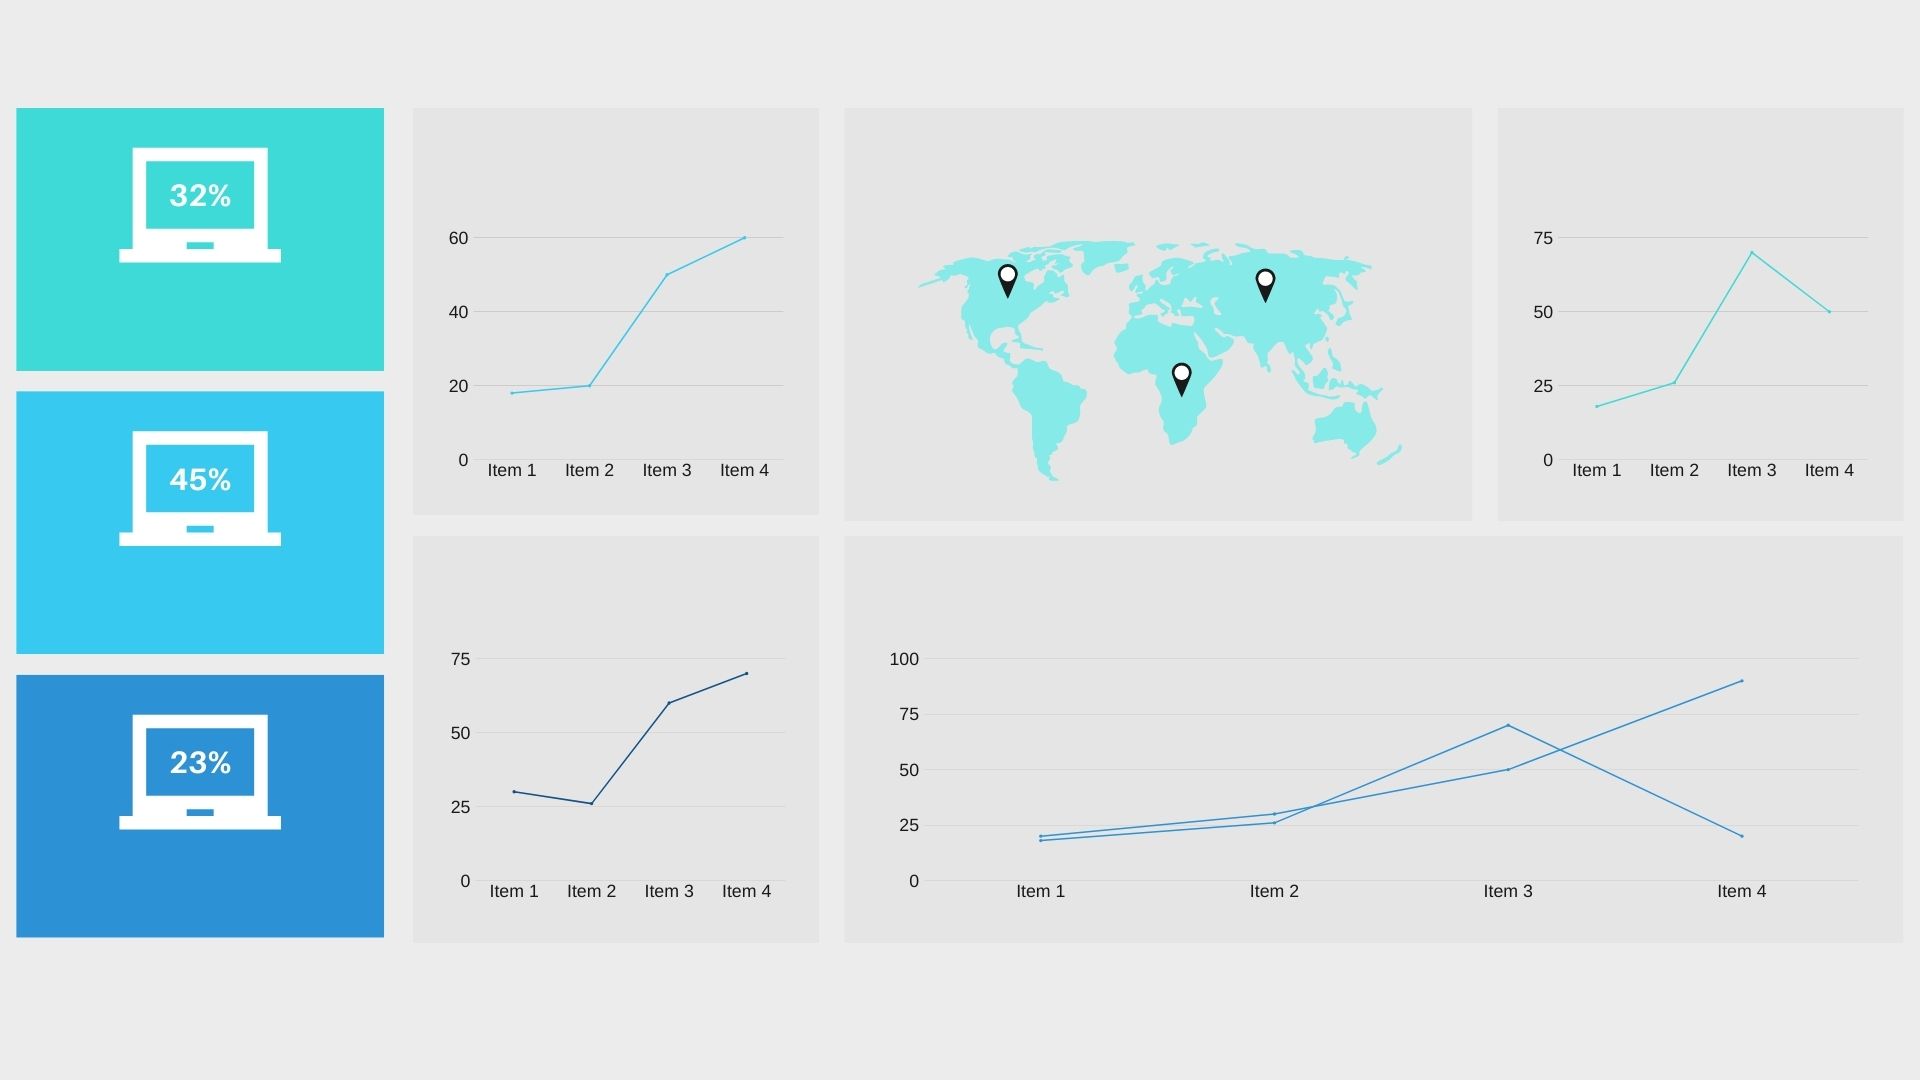Click the 60 peak point in the top-left chart
The height and width of the screenshot is (1080, 1920).
click(x=744, y=238)
